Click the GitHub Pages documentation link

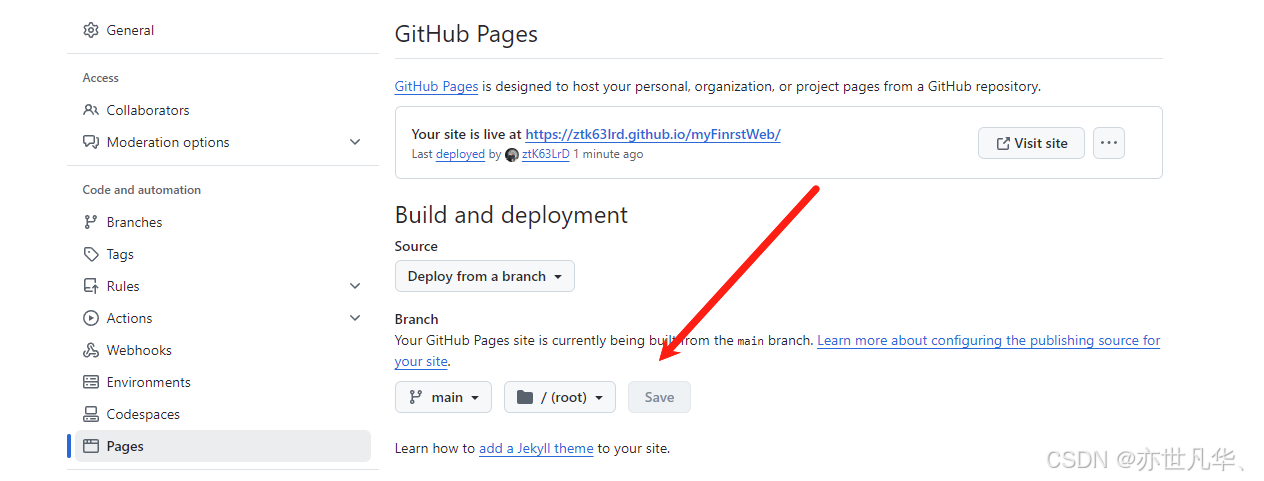click(436, 86)
